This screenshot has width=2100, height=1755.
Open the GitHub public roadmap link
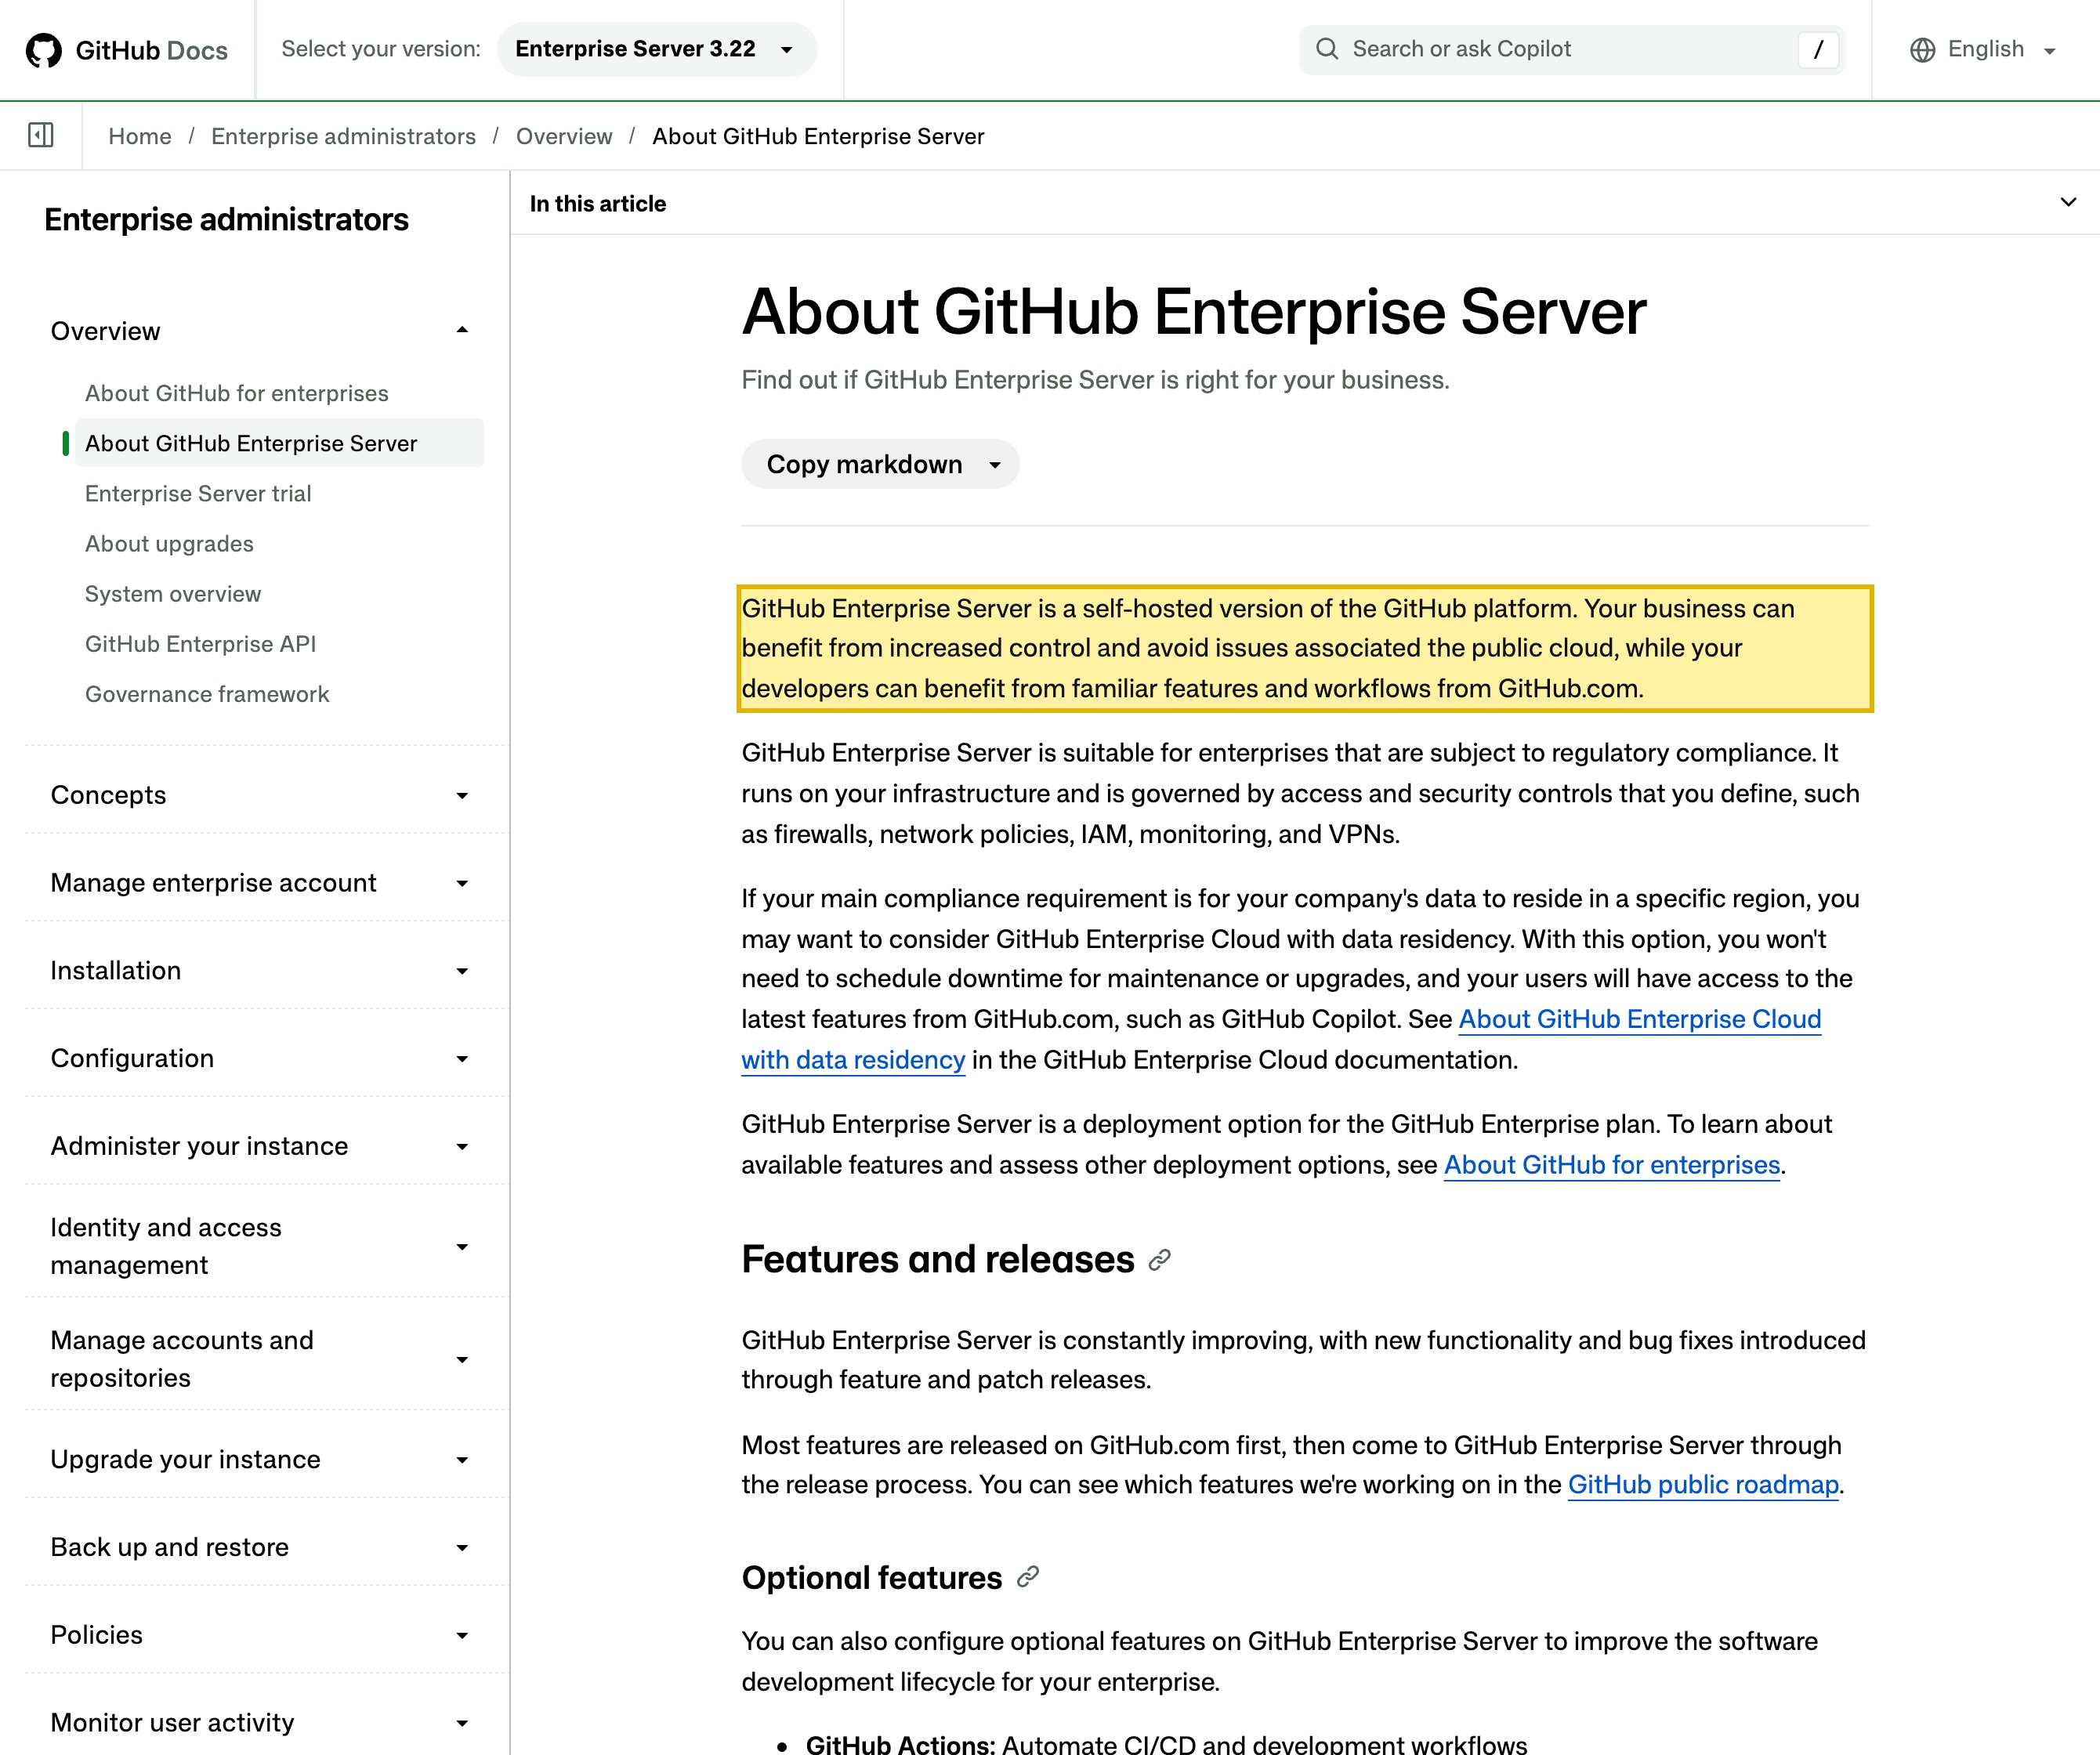click(x=1703, y=1485)
